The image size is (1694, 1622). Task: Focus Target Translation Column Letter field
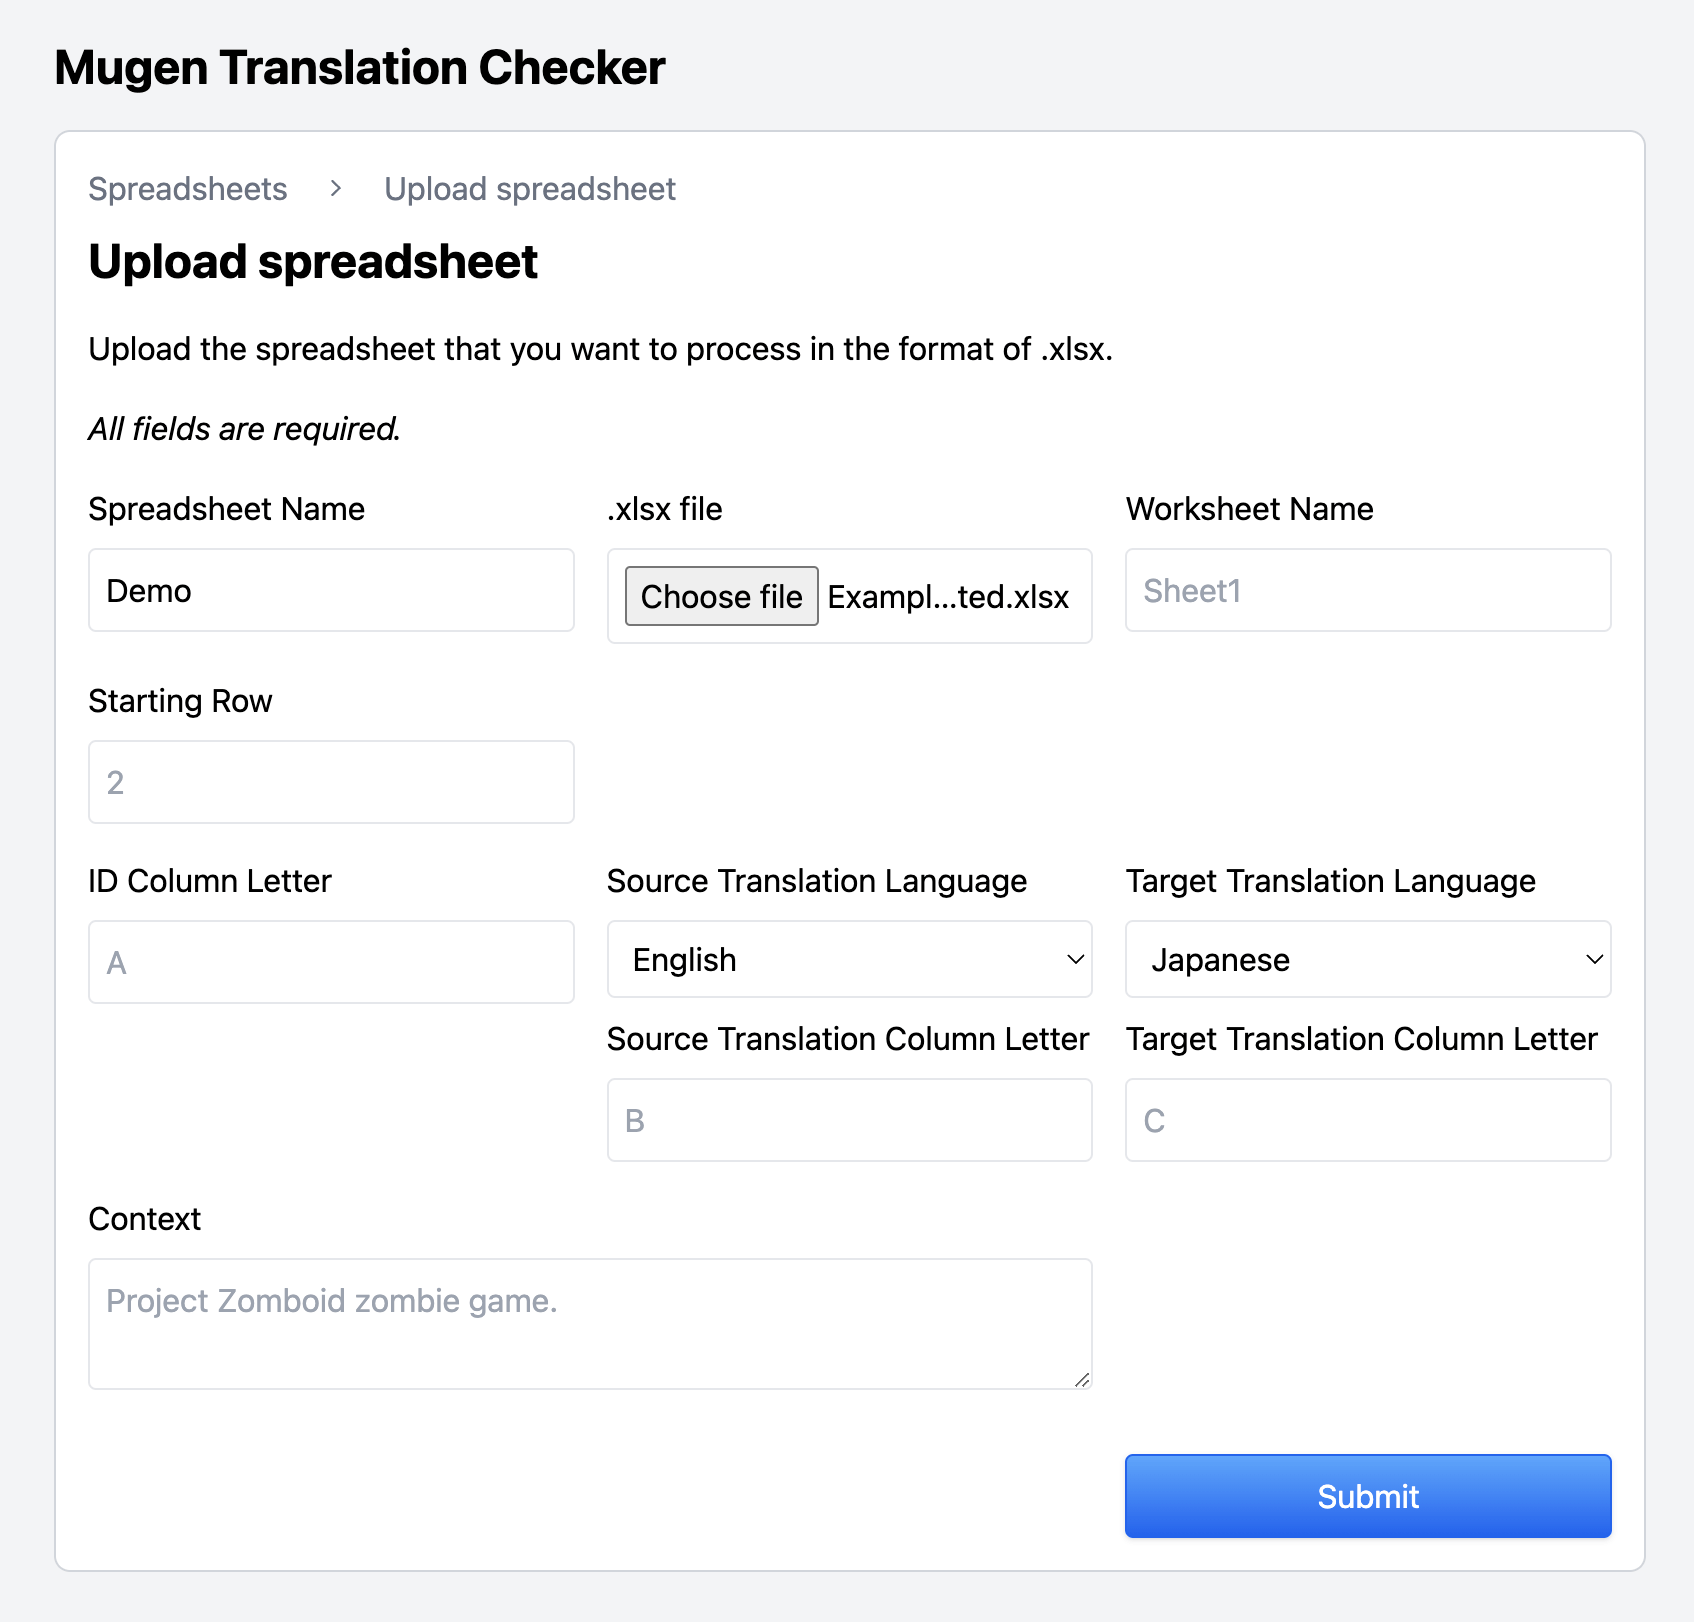pos(1367,1120)
